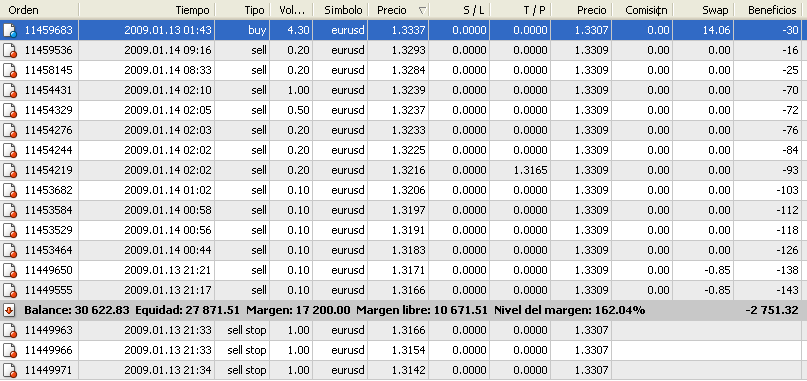Click the red arrow icon in Balance row

(10, 310)
